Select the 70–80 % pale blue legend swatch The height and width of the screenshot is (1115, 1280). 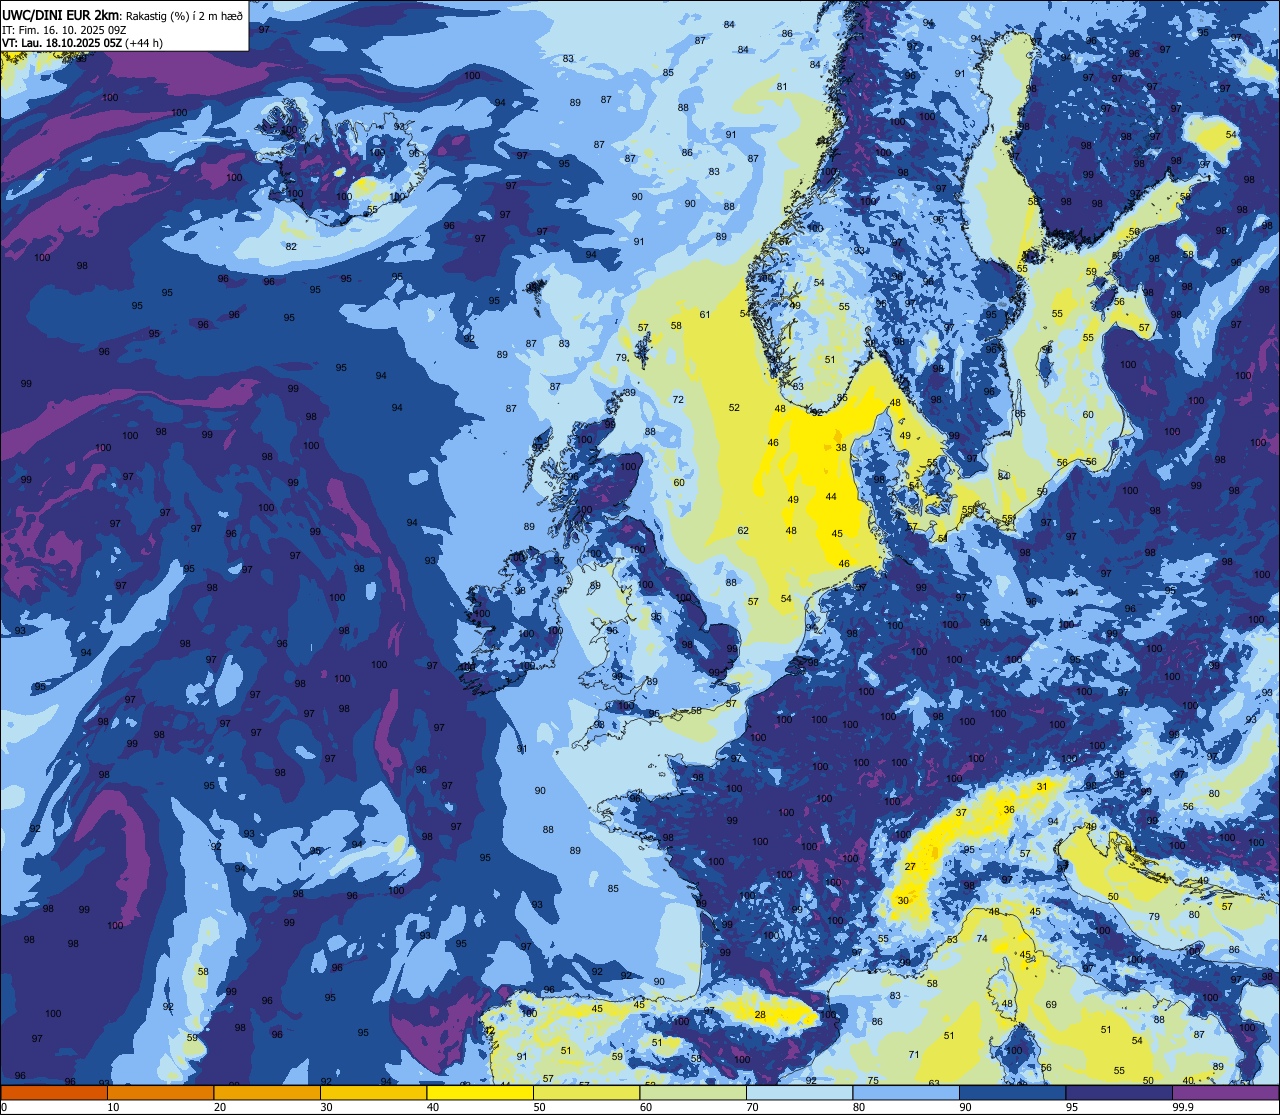799,1092
